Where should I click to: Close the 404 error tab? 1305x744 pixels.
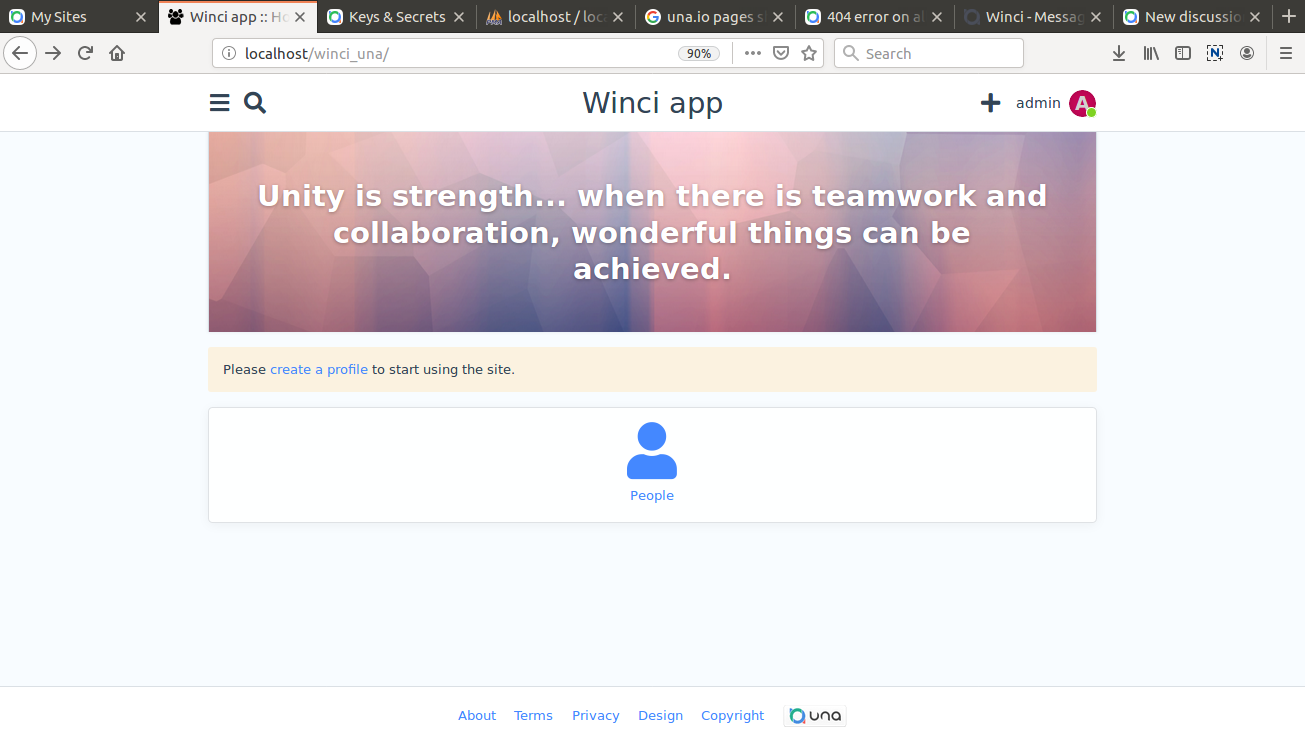937,17
